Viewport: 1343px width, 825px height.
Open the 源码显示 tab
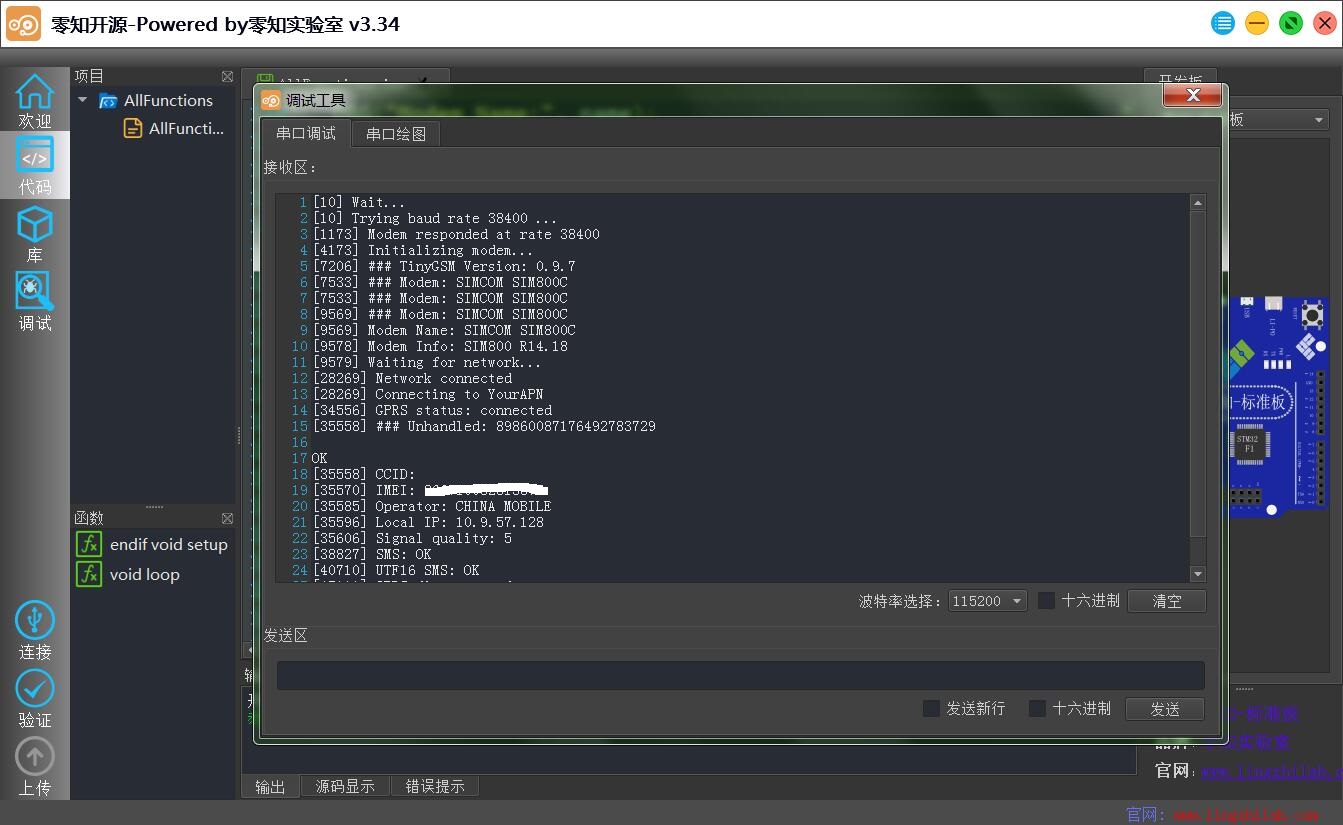(x=345, y=786)
